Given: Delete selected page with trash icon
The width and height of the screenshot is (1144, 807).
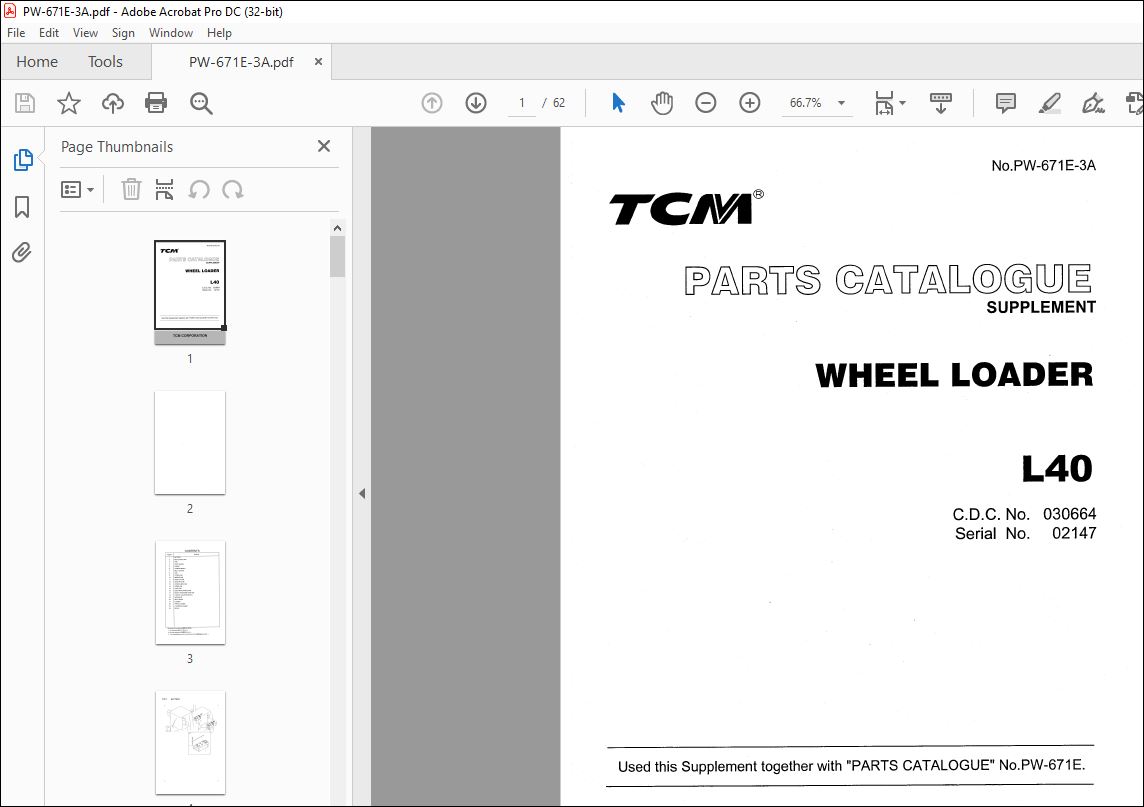Looking at the screenshot, I should coord(131,190).
